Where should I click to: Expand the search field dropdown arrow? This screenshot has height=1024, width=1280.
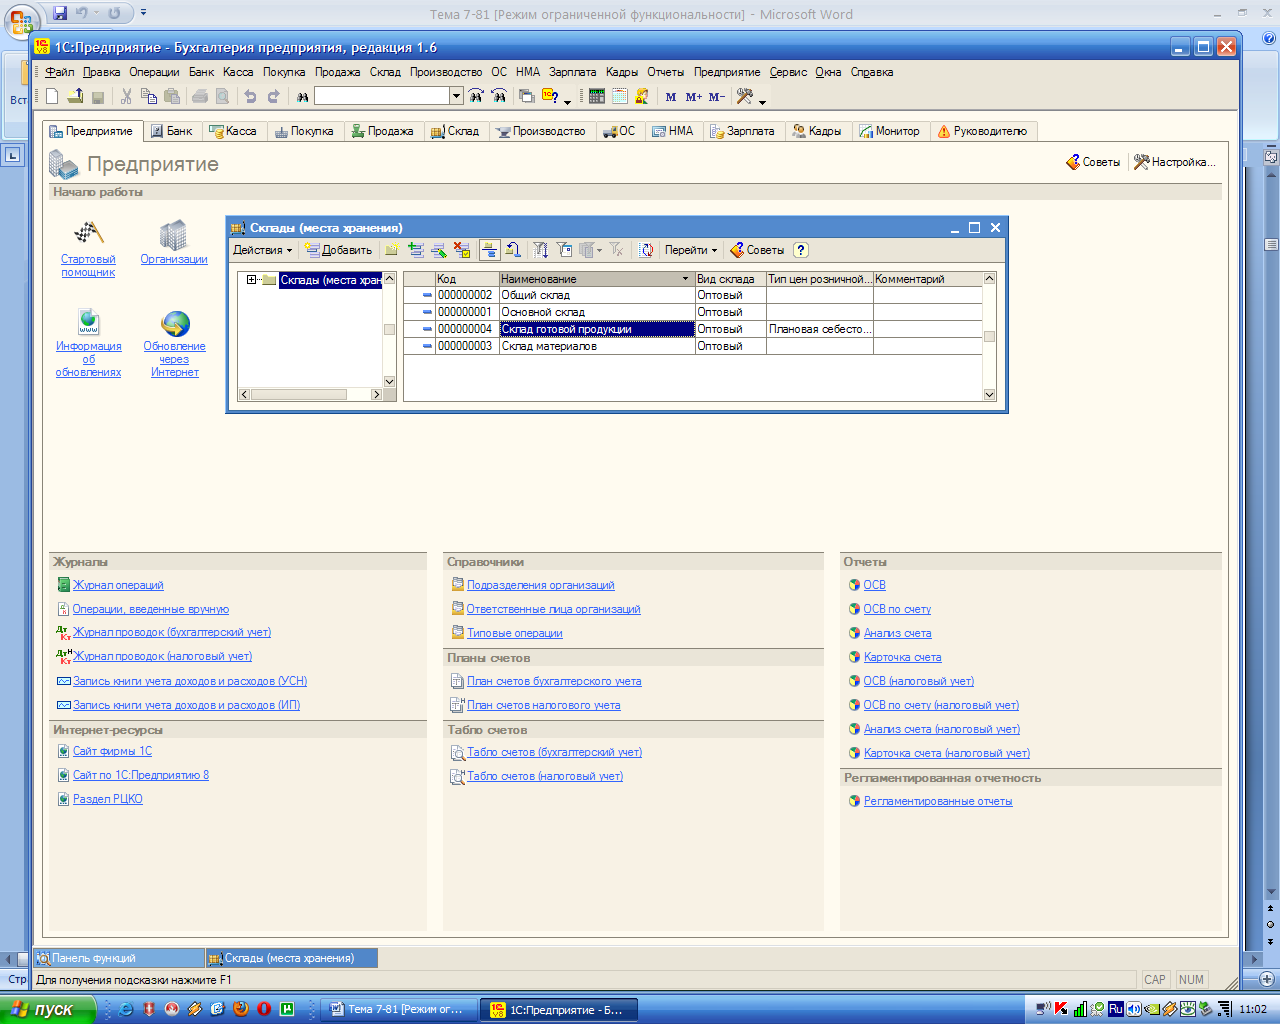click(x=456, y=96)
